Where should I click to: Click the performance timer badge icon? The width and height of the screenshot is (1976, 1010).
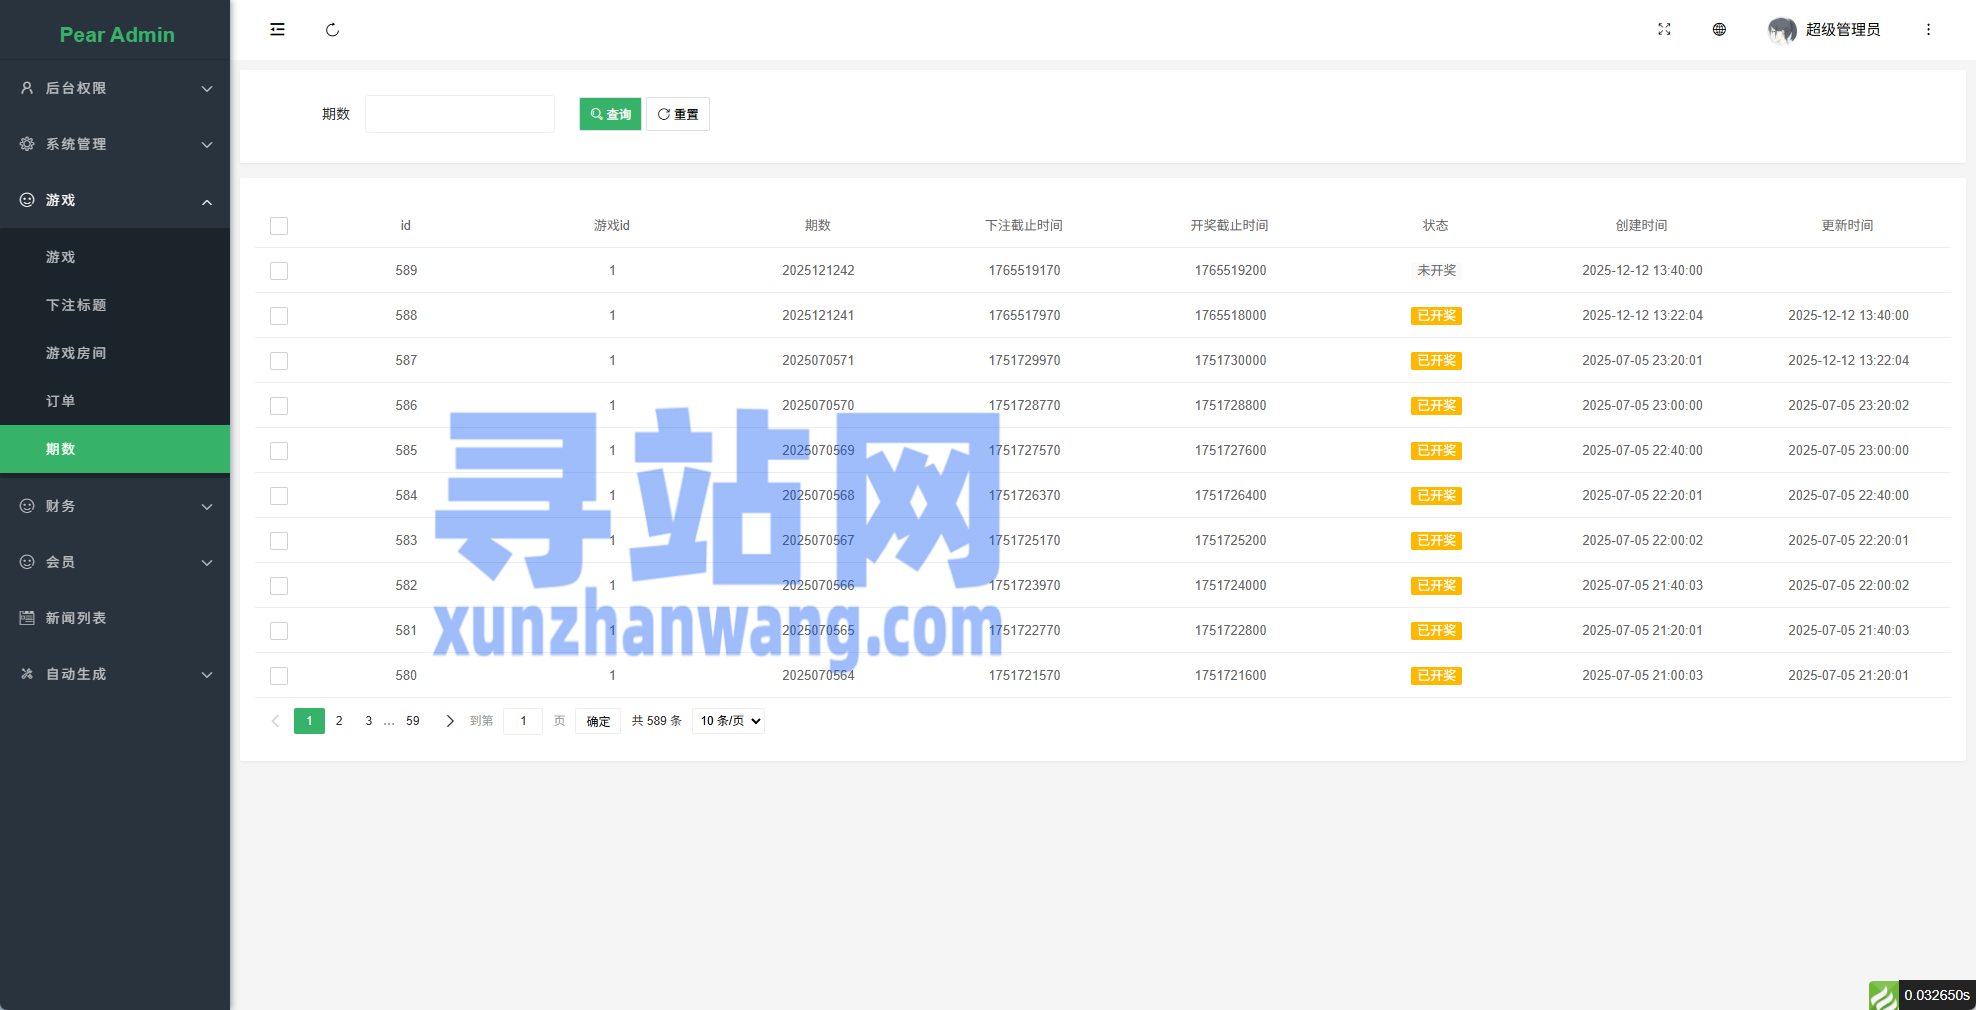click(1883, 995)
